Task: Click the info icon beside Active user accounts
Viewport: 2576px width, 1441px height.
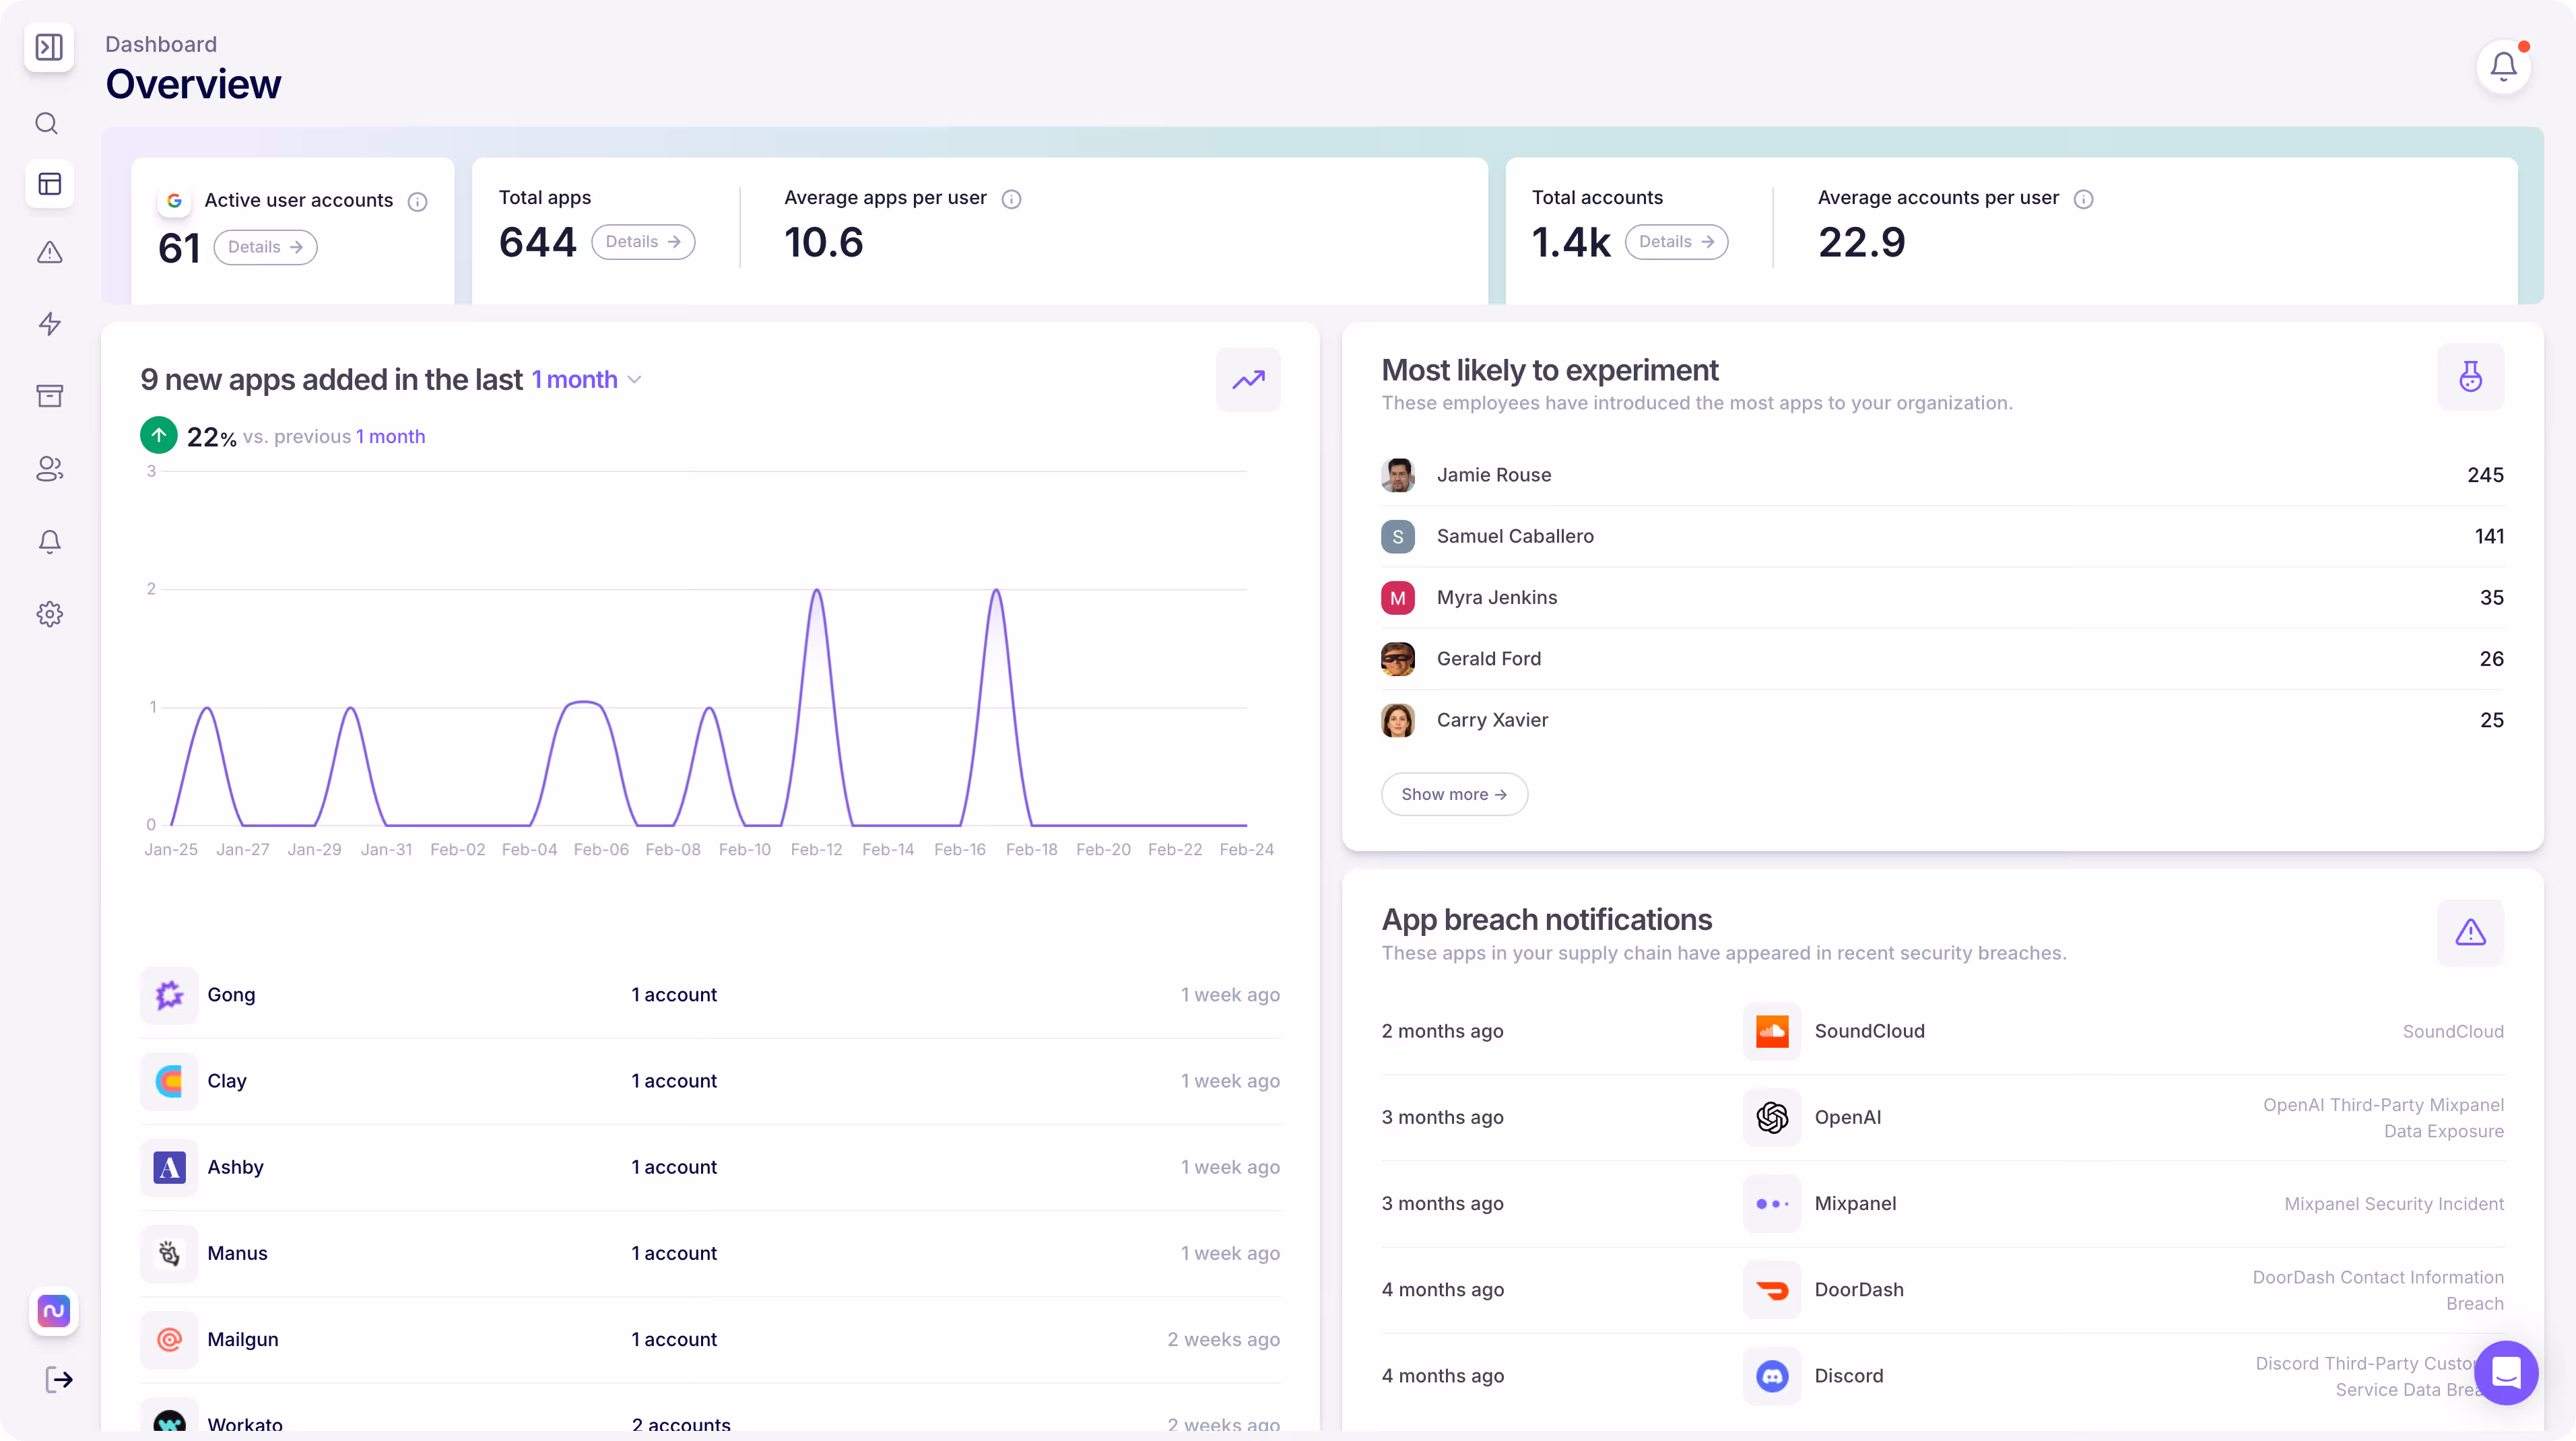Action: pos(417,202)
